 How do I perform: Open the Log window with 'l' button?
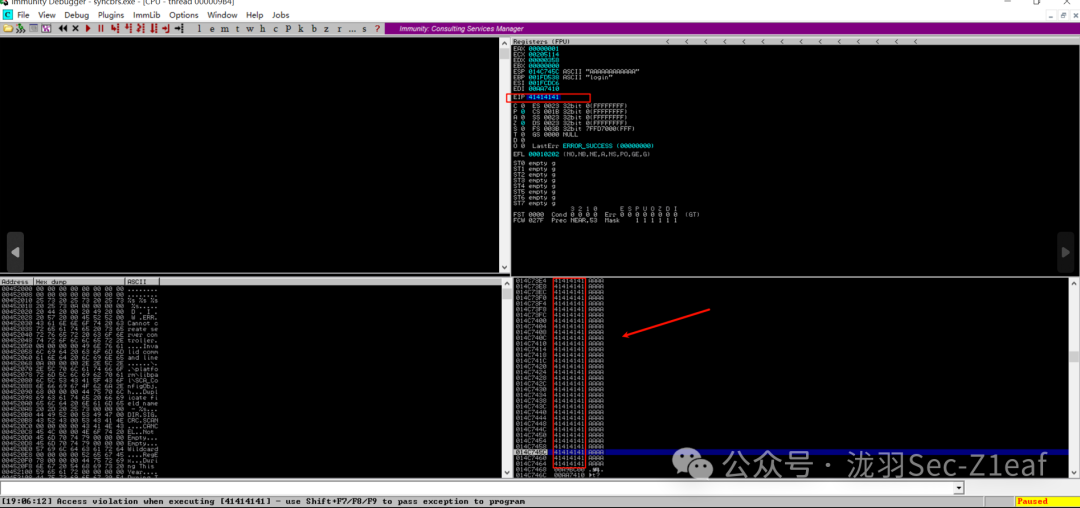(199, 28)
